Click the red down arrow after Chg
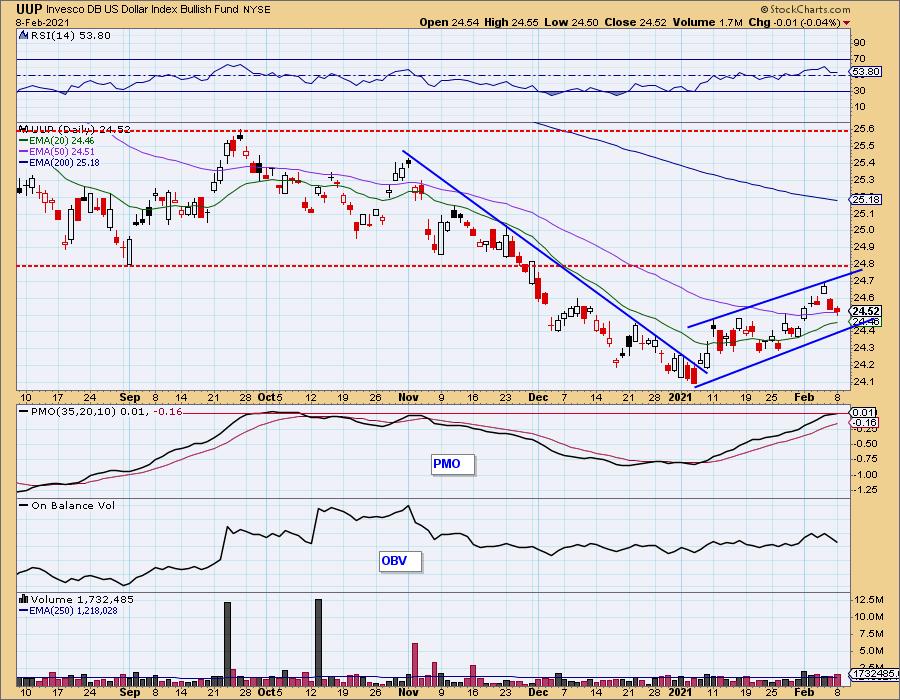The height and width of the screenshot is (700, 900). [847, 23]
